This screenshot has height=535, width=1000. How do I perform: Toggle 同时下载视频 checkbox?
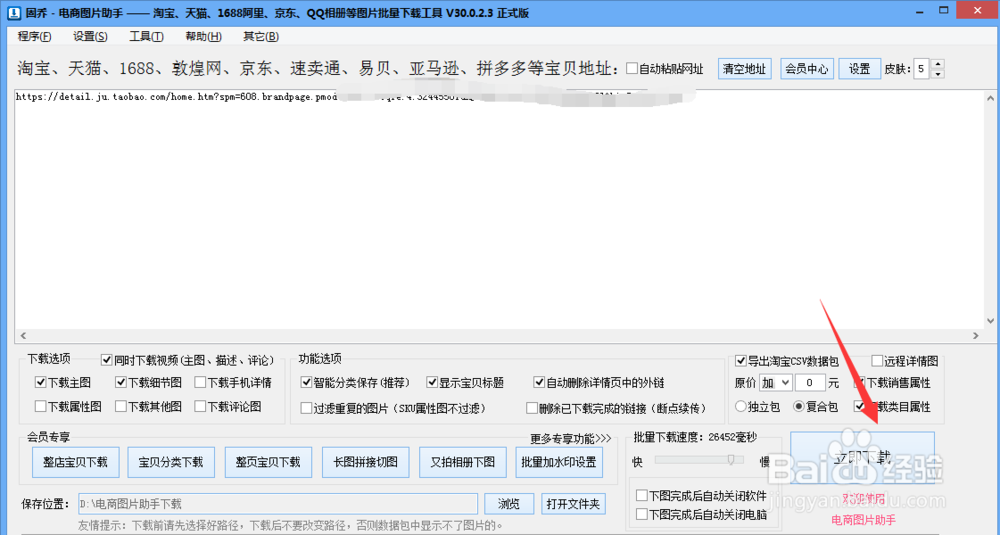tap(107, 360)
